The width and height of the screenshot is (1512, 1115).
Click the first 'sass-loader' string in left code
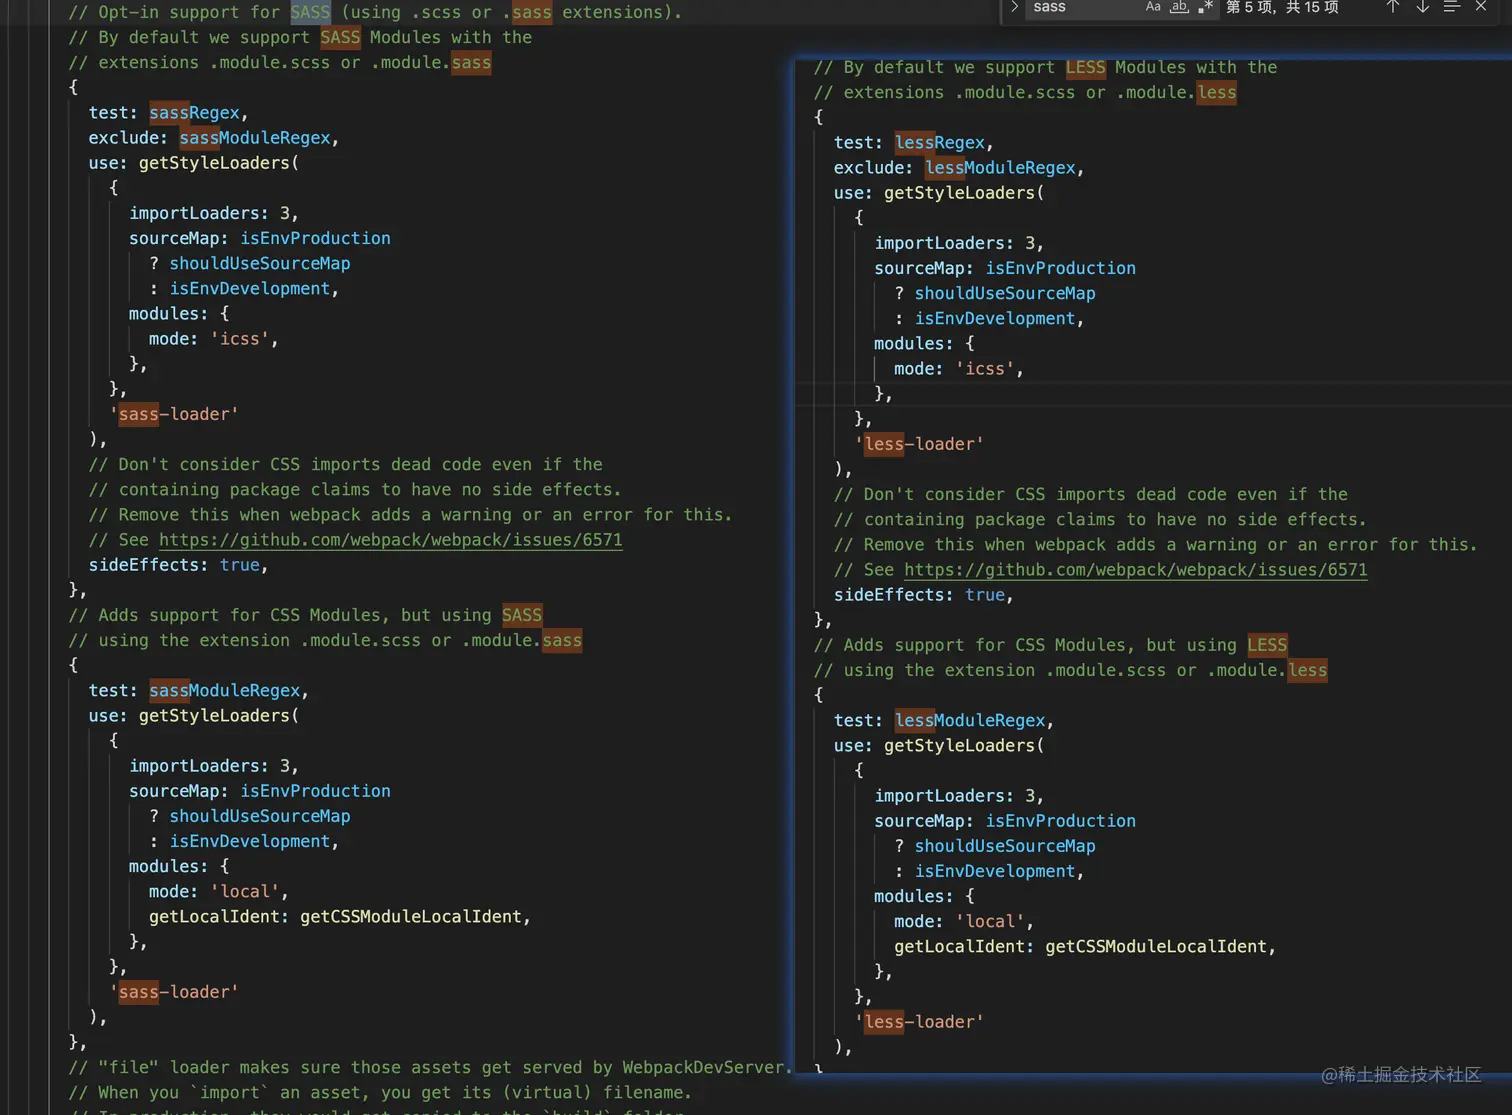coord(174,414)
